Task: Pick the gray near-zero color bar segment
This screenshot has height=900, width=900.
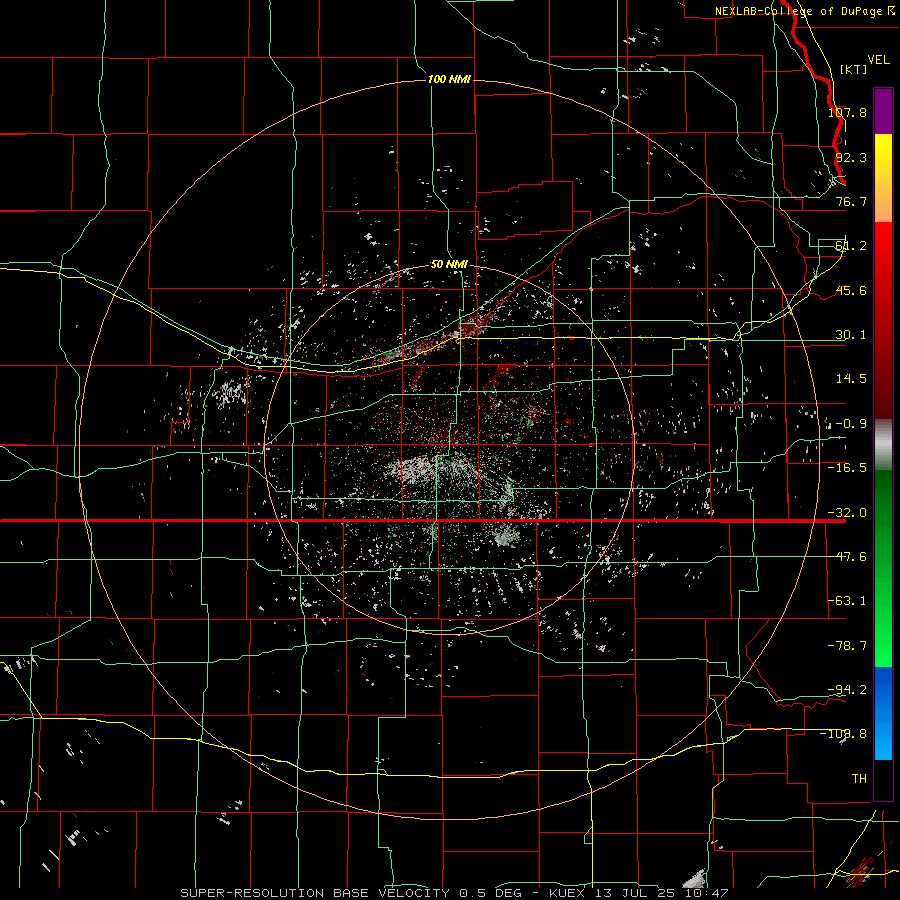Action: point(883,445)
